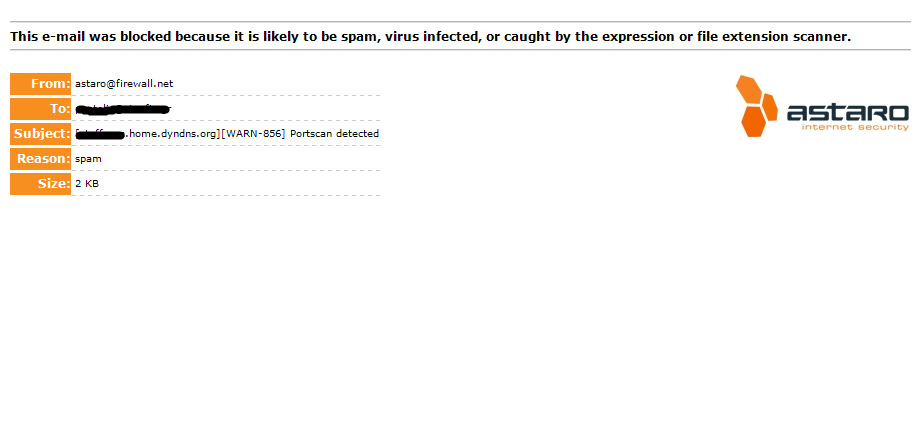This screenshot has width=921, height=444.
Task: Click the blacked-out hostname in subject line
Action: [100, 134]
